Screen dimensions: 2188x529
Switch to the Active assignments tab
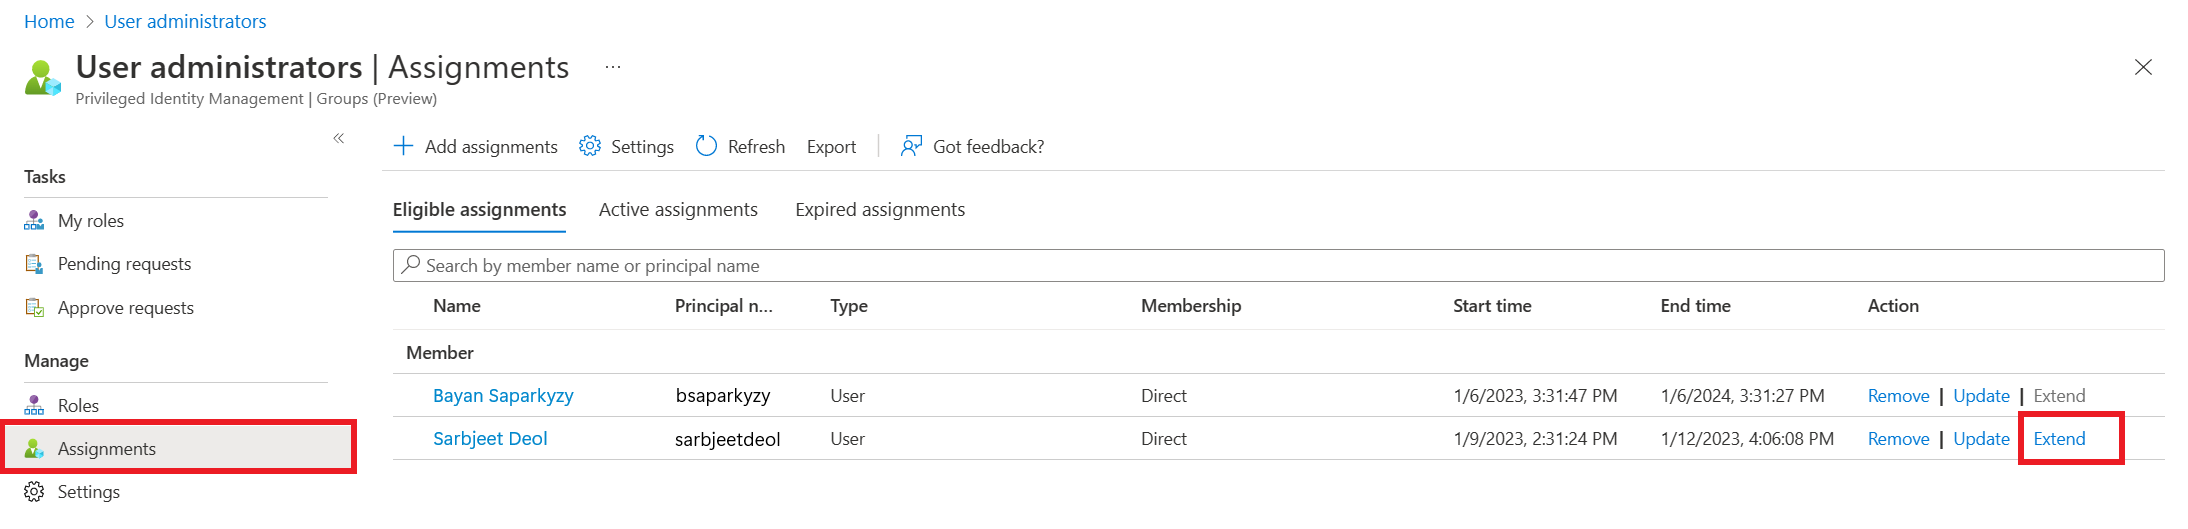click(678, 210)
